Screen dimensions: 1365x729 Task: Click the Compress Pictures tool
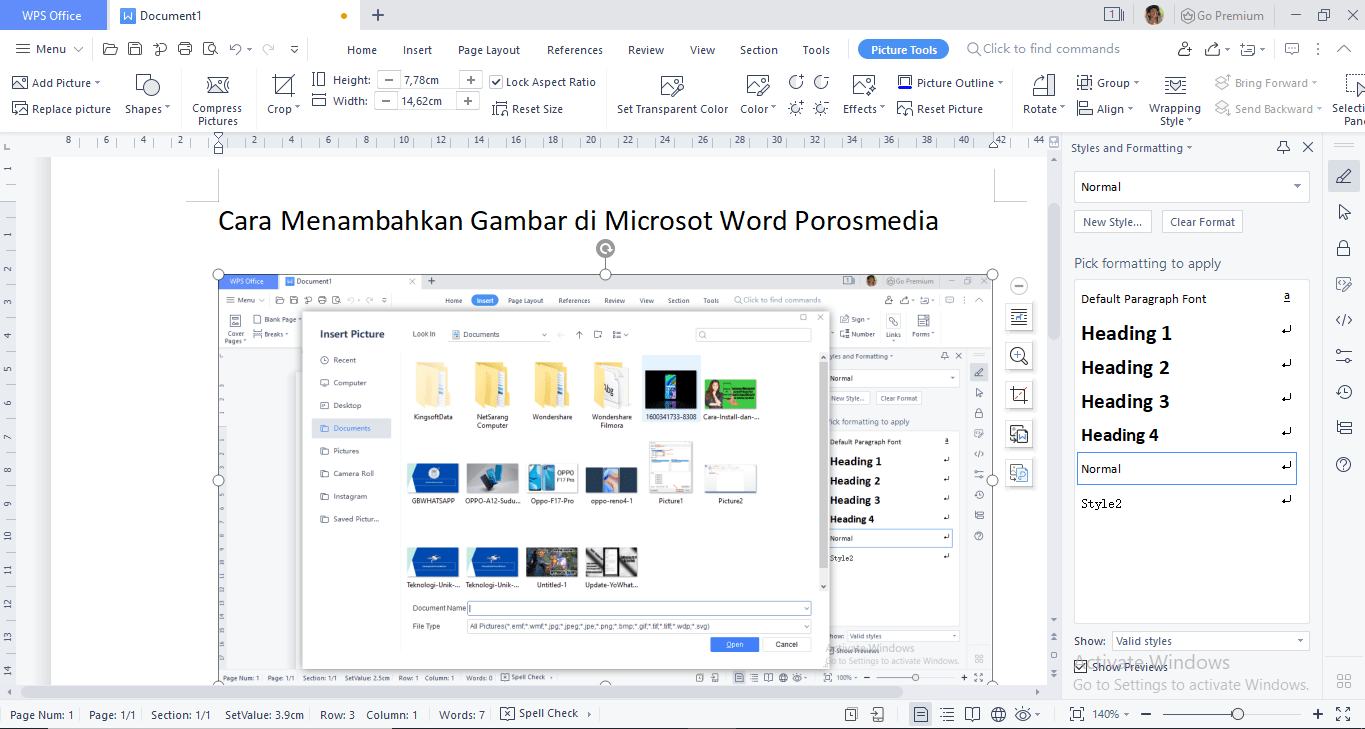pyautogui.click(x=217, y=100)
